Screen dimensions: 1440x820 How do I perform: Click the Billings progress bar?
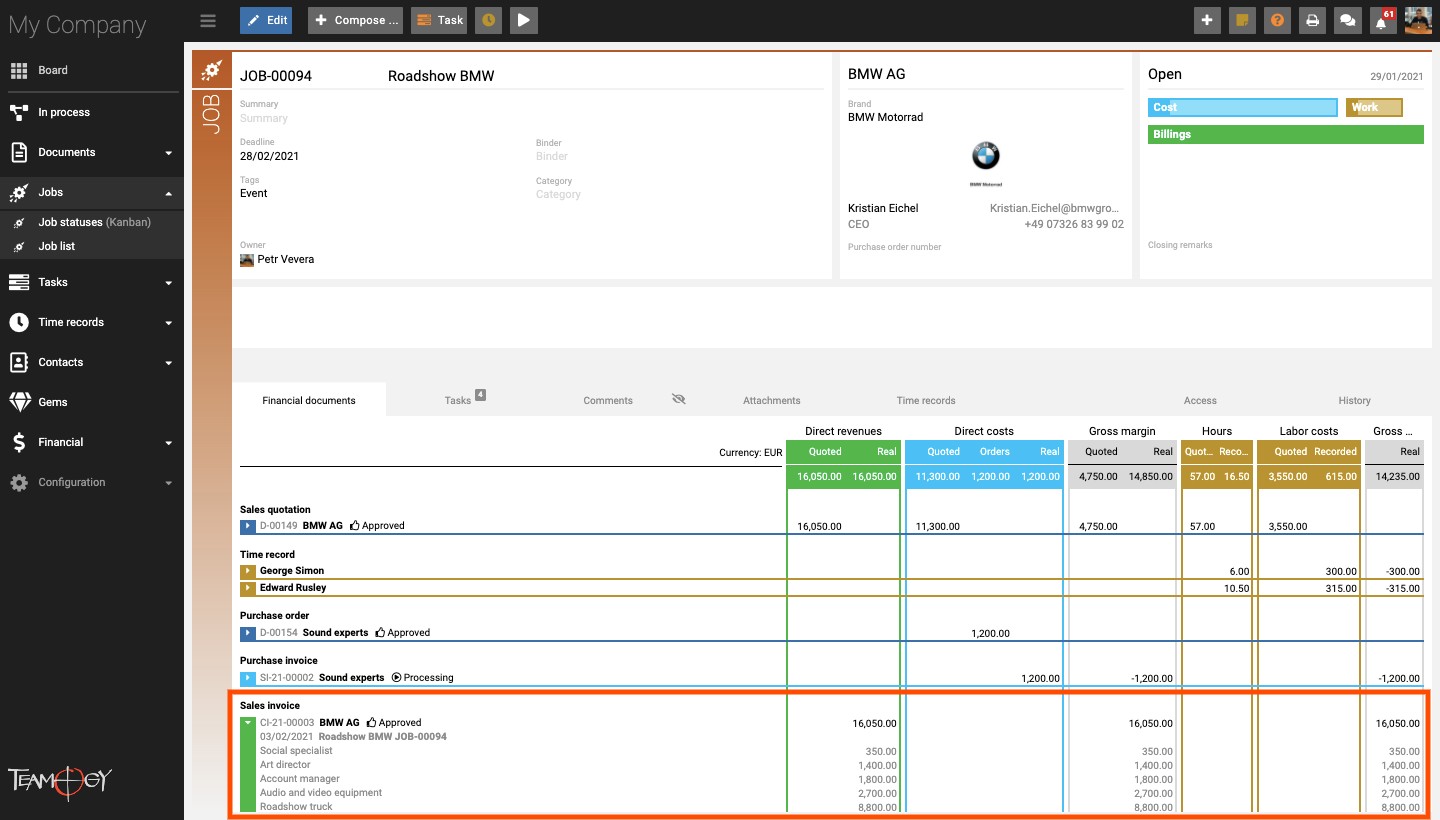click(1286, 134)
